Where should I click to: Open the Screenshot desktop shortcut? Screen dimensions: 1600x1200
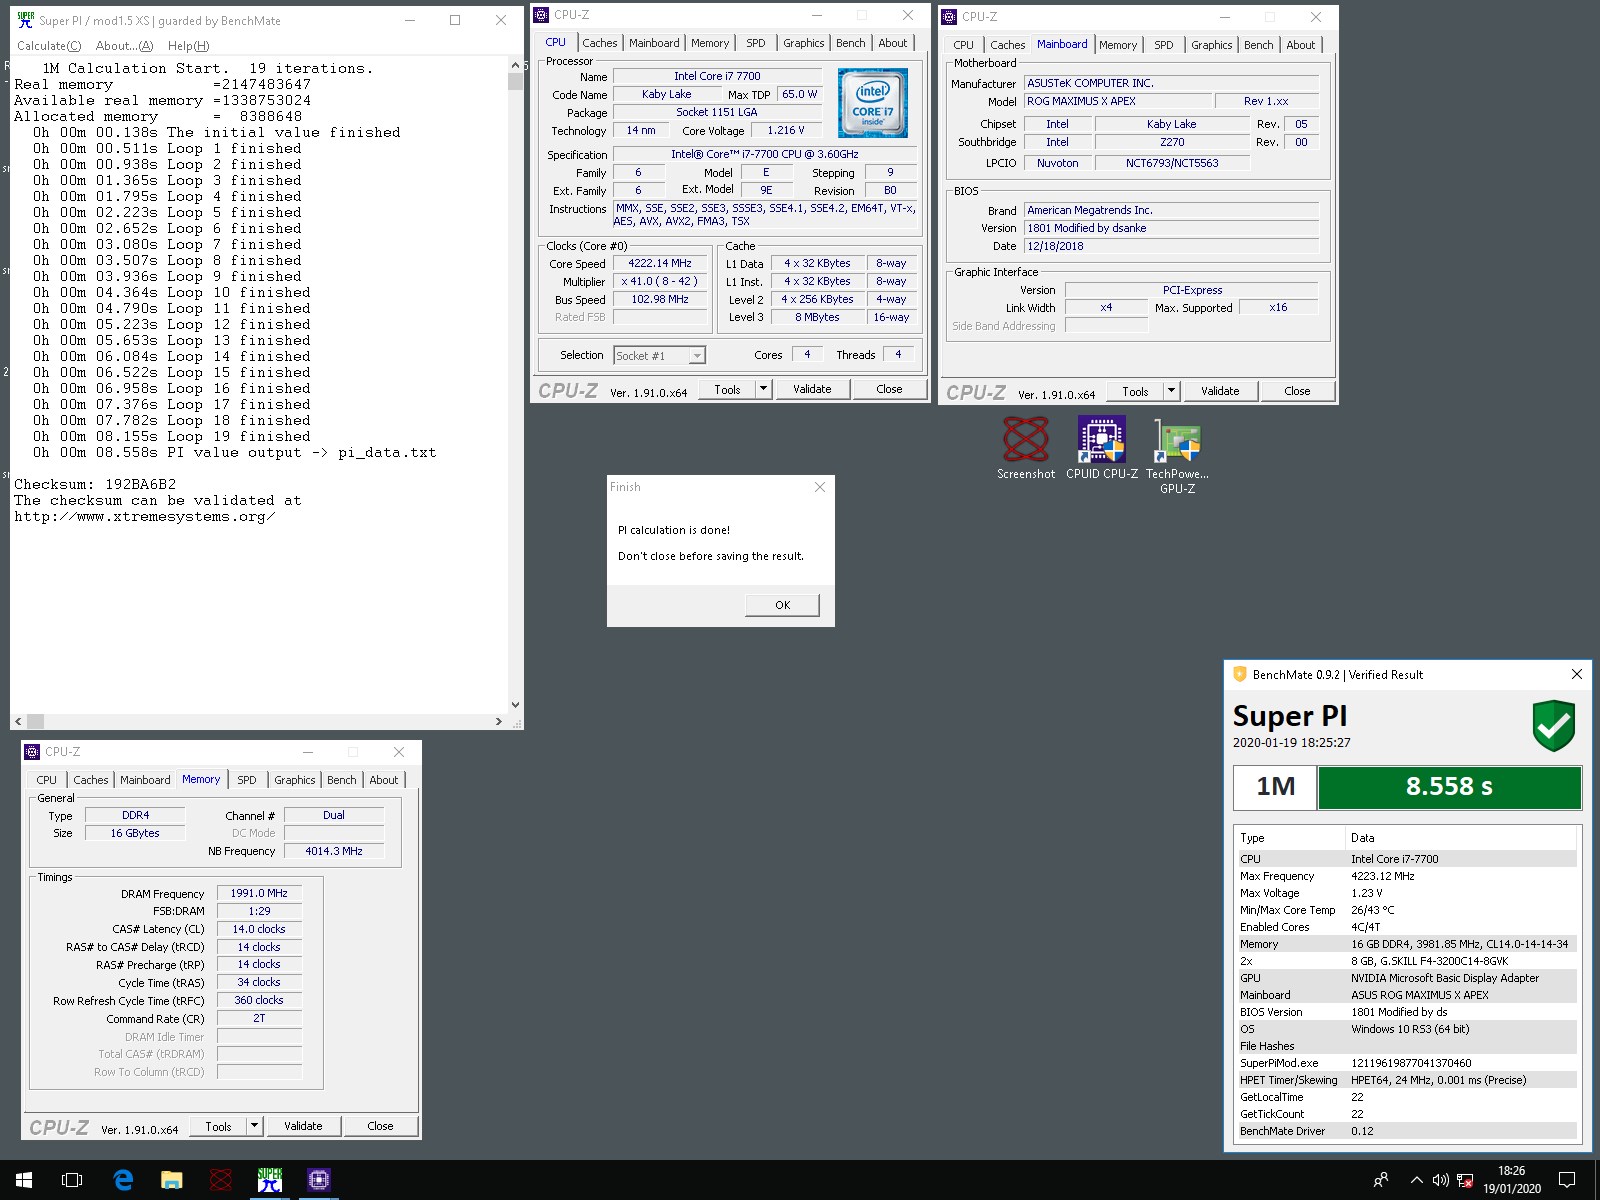[1026, 448]
